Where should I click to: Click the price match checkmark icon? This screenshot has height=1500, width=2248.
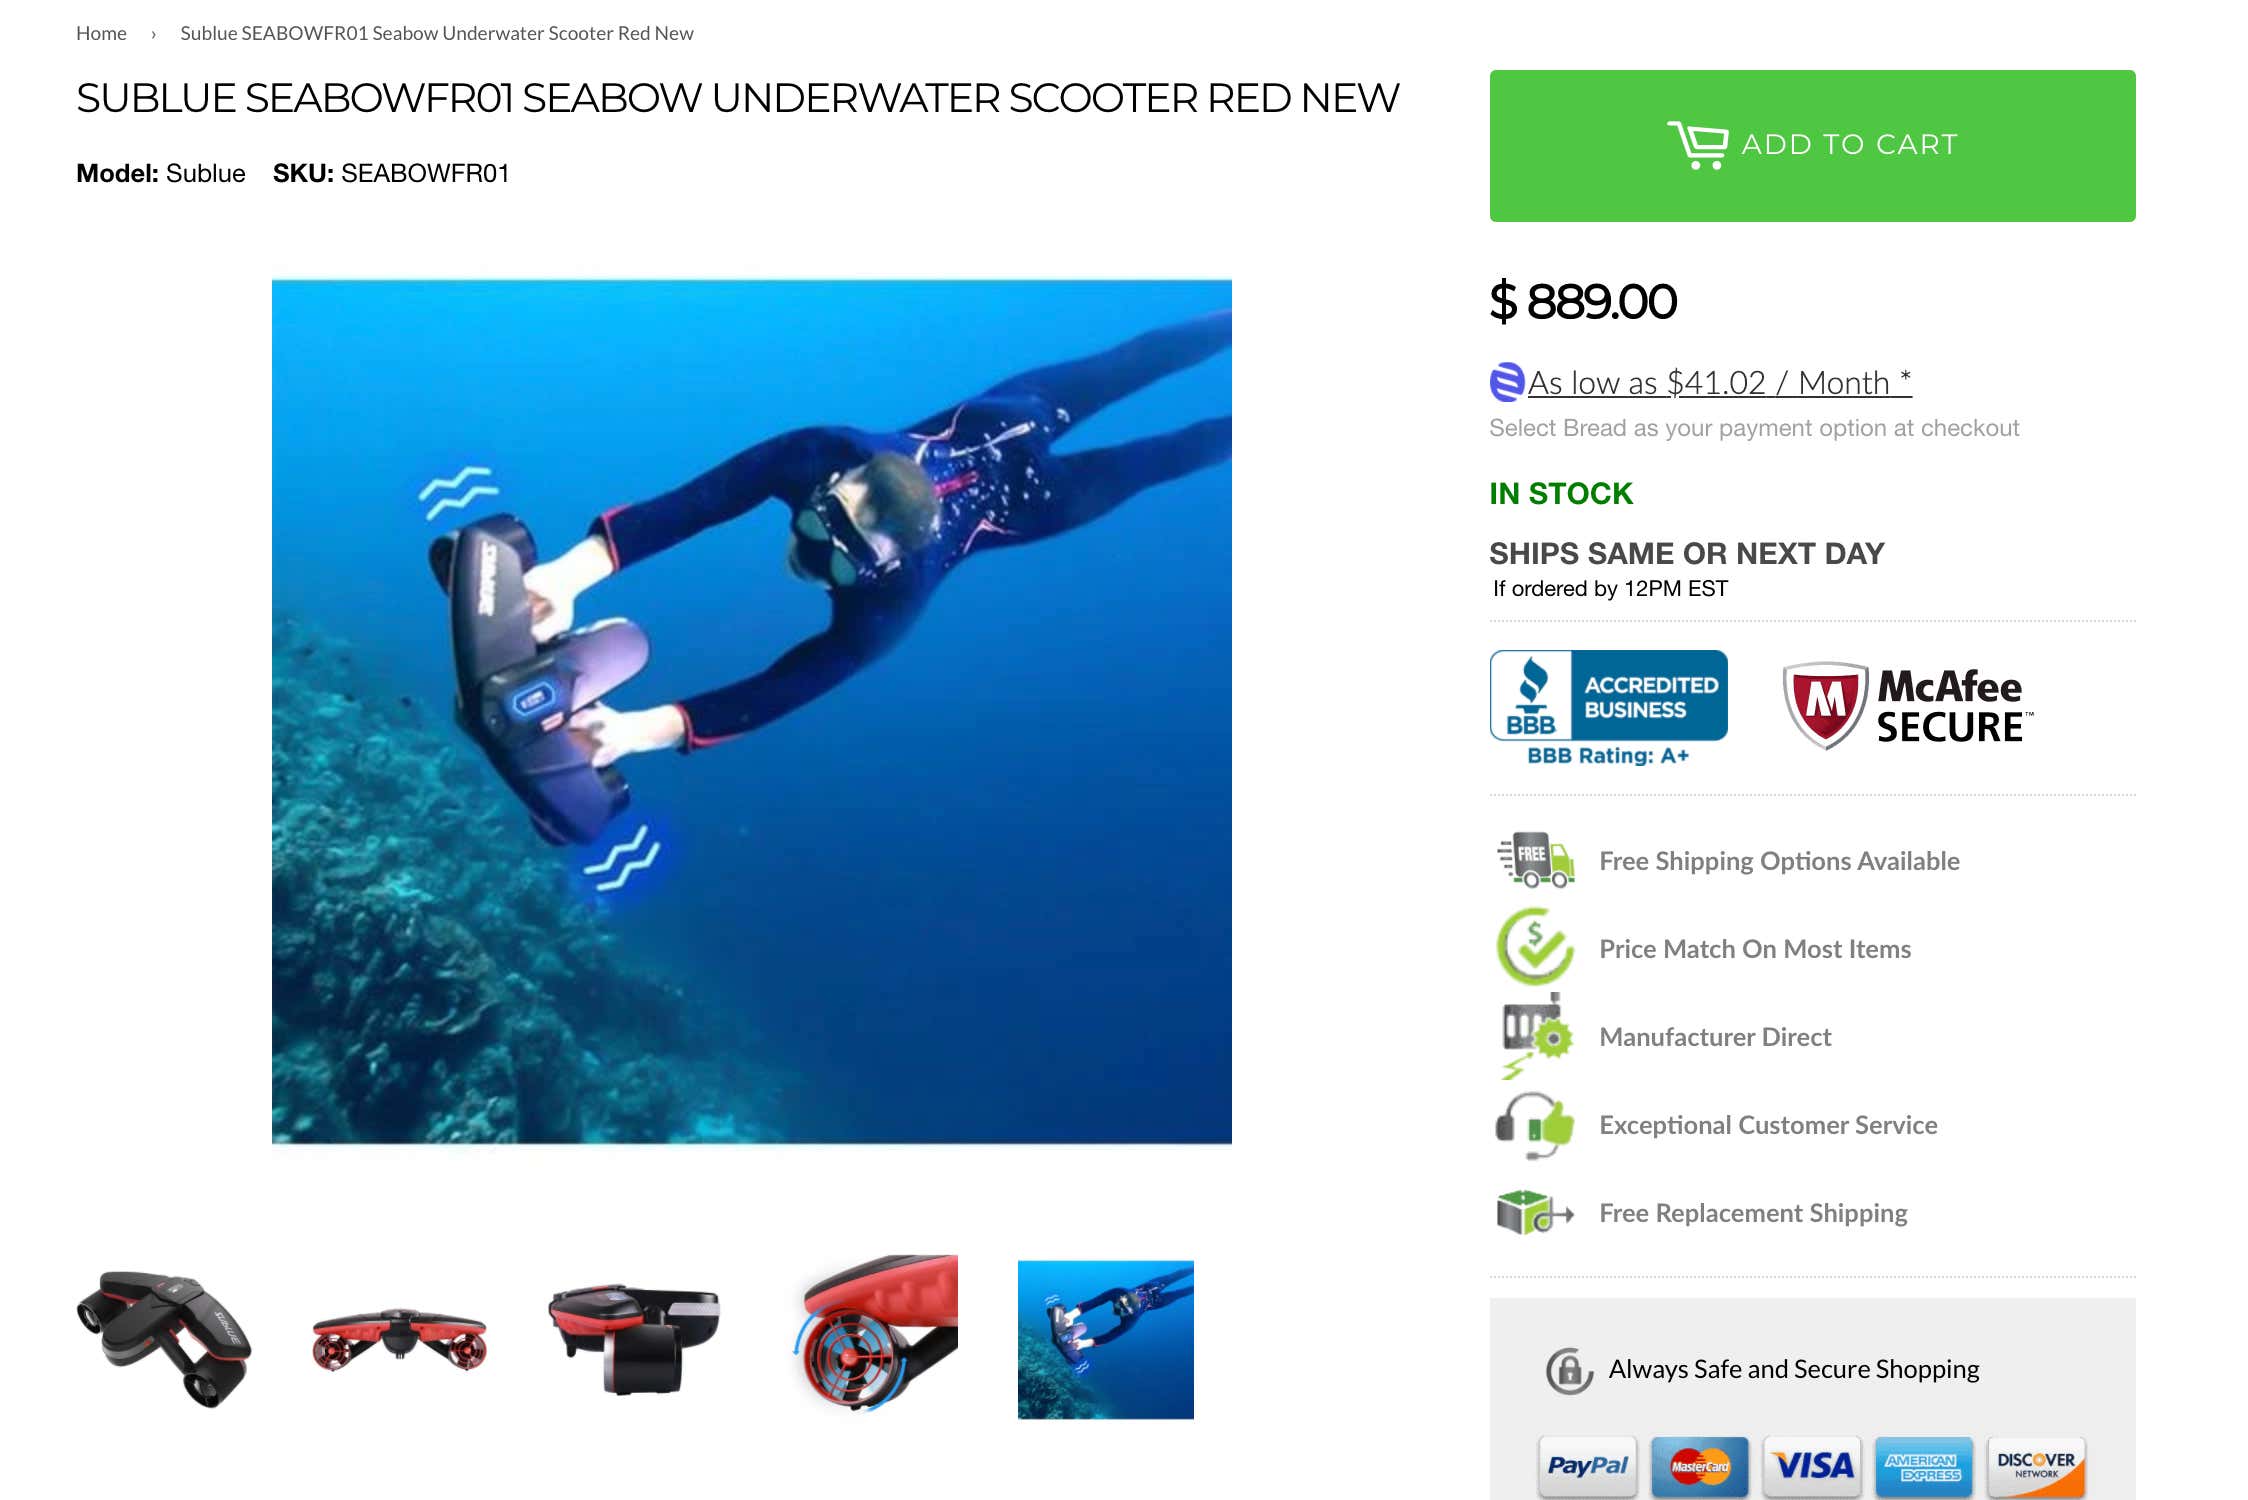[x=1535, y=947]
